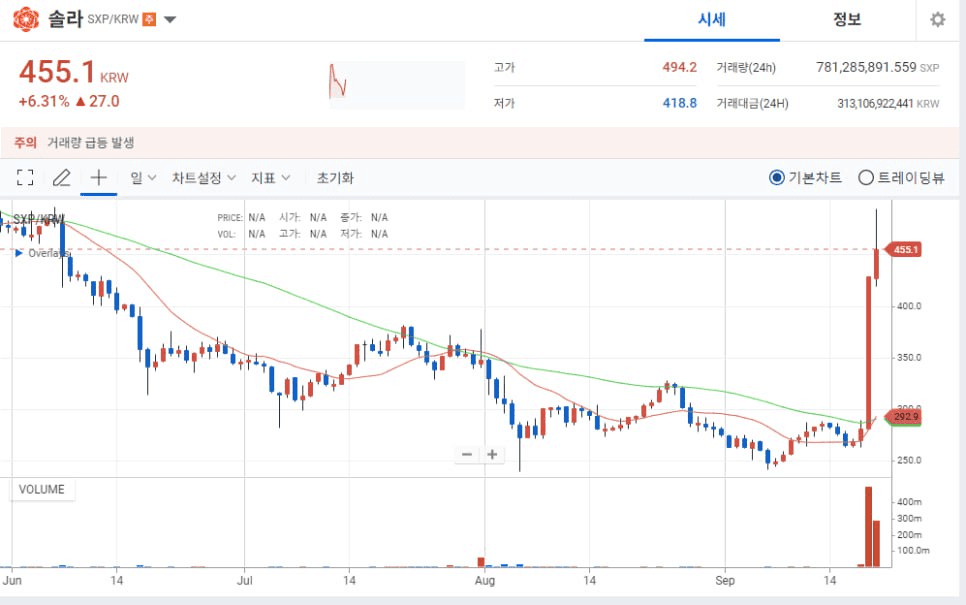Click the chart zoom out minus button

click(467, 454)
